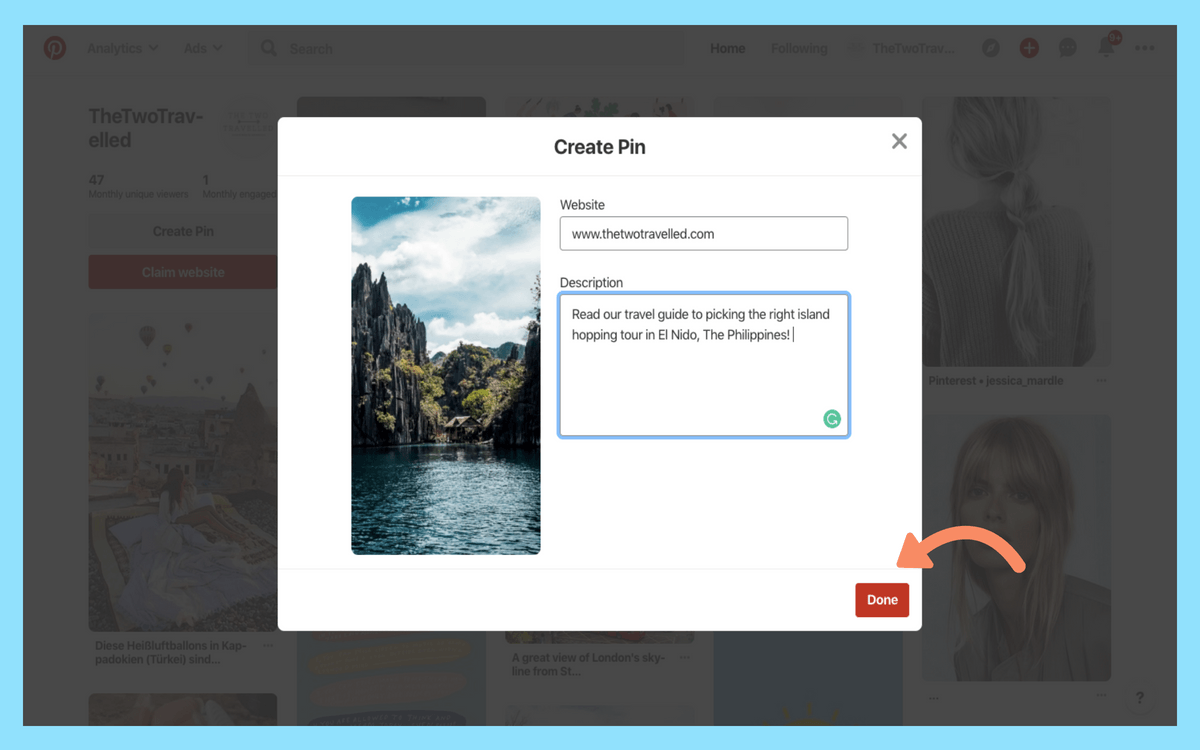Image resolution: width=1200 pixels, height=750 pixels.
Task: Open the notifications bell icon
Action: click(x=1106, y=47)
